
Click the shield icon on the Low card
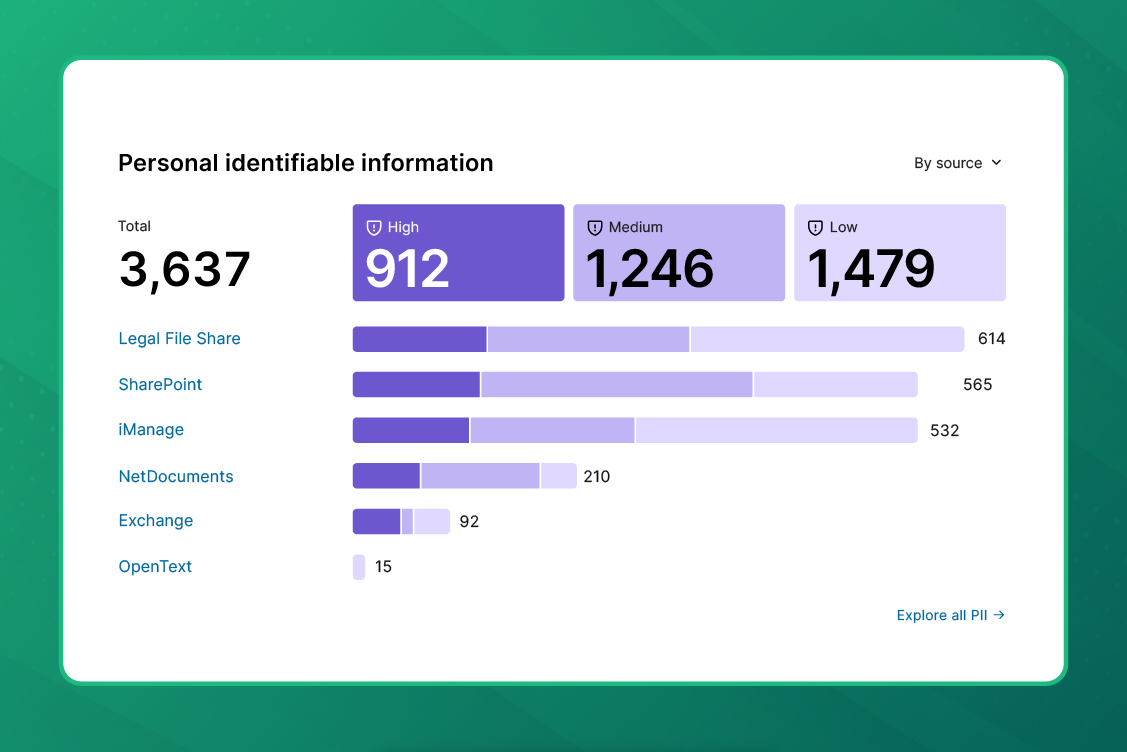(x=816, y=227)
